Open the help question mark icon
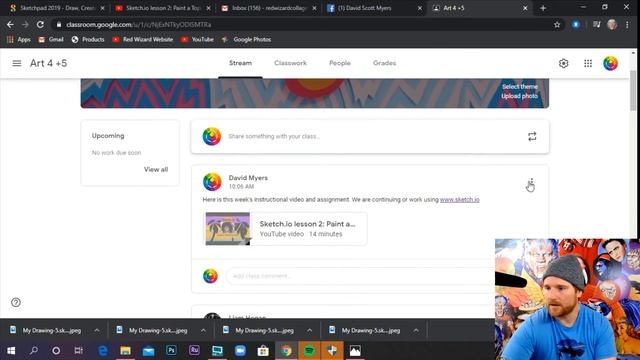640x360 pixels. point(16,302)
